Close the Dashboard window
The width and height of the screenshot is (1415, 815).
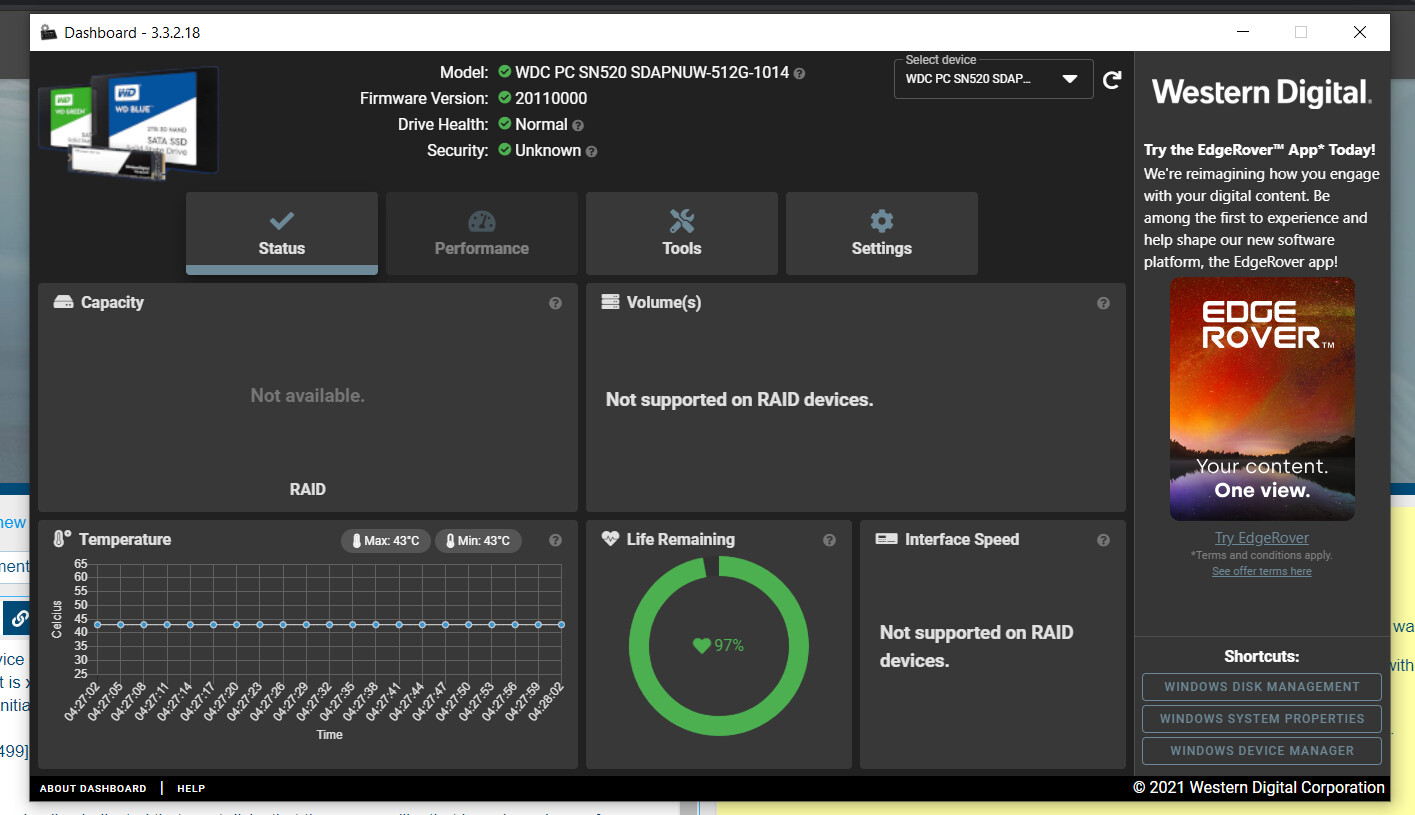coord(1360,32)
